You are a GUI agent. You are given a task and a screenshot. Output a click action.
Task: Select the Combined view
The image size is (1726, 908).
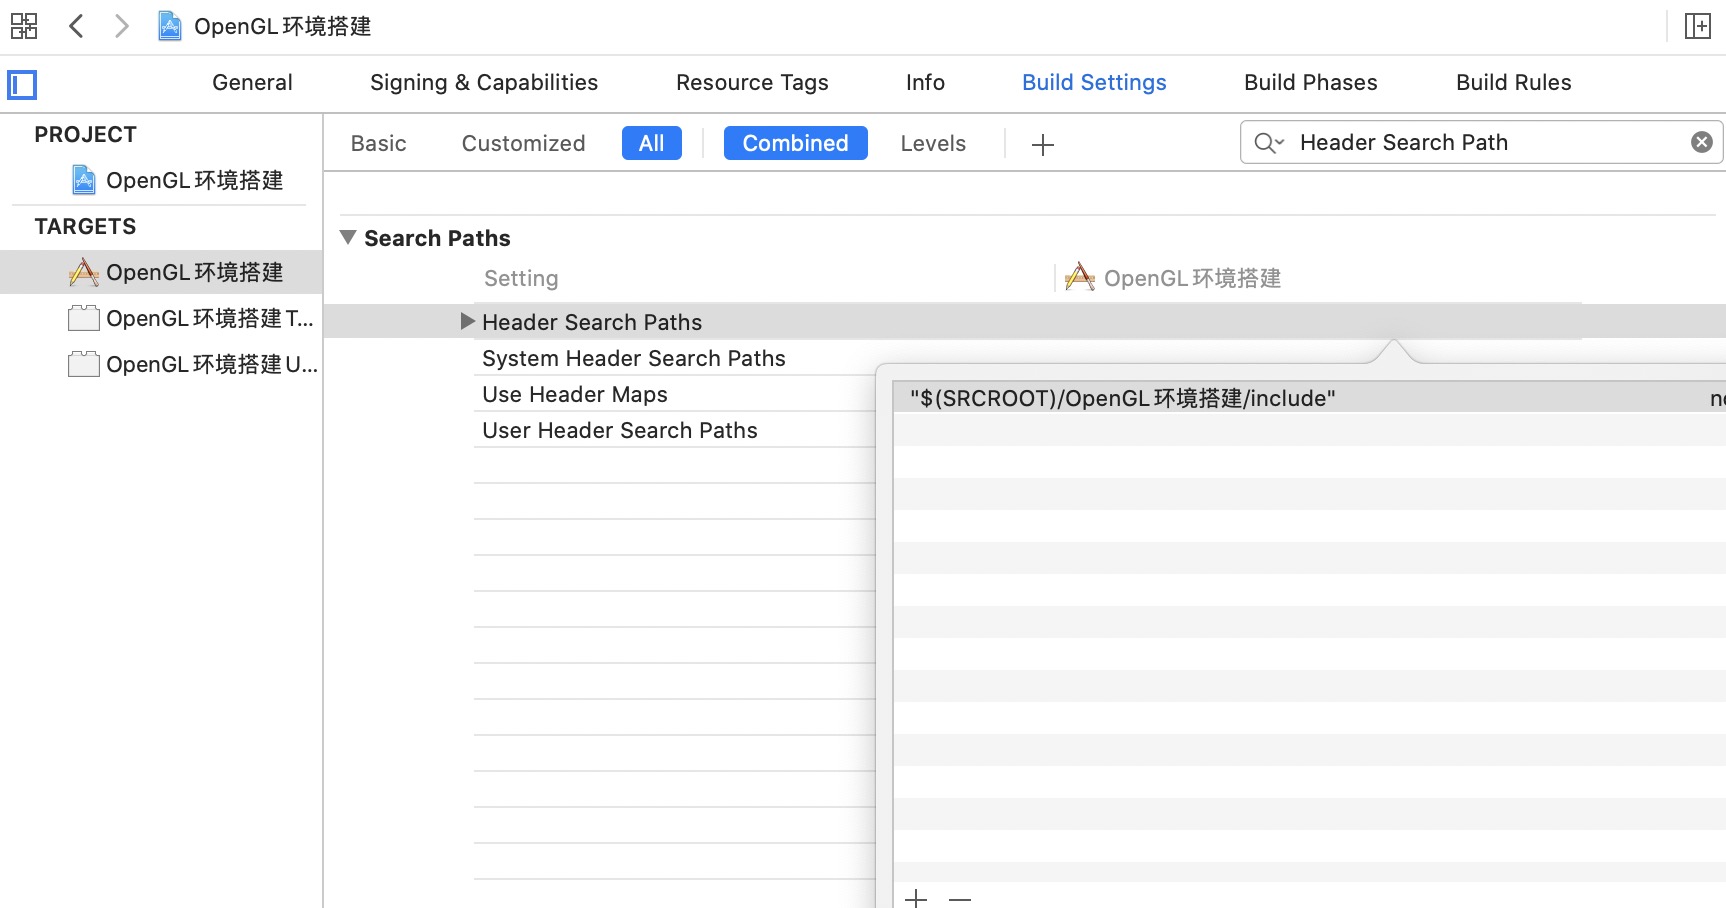[x=796, y=143]
